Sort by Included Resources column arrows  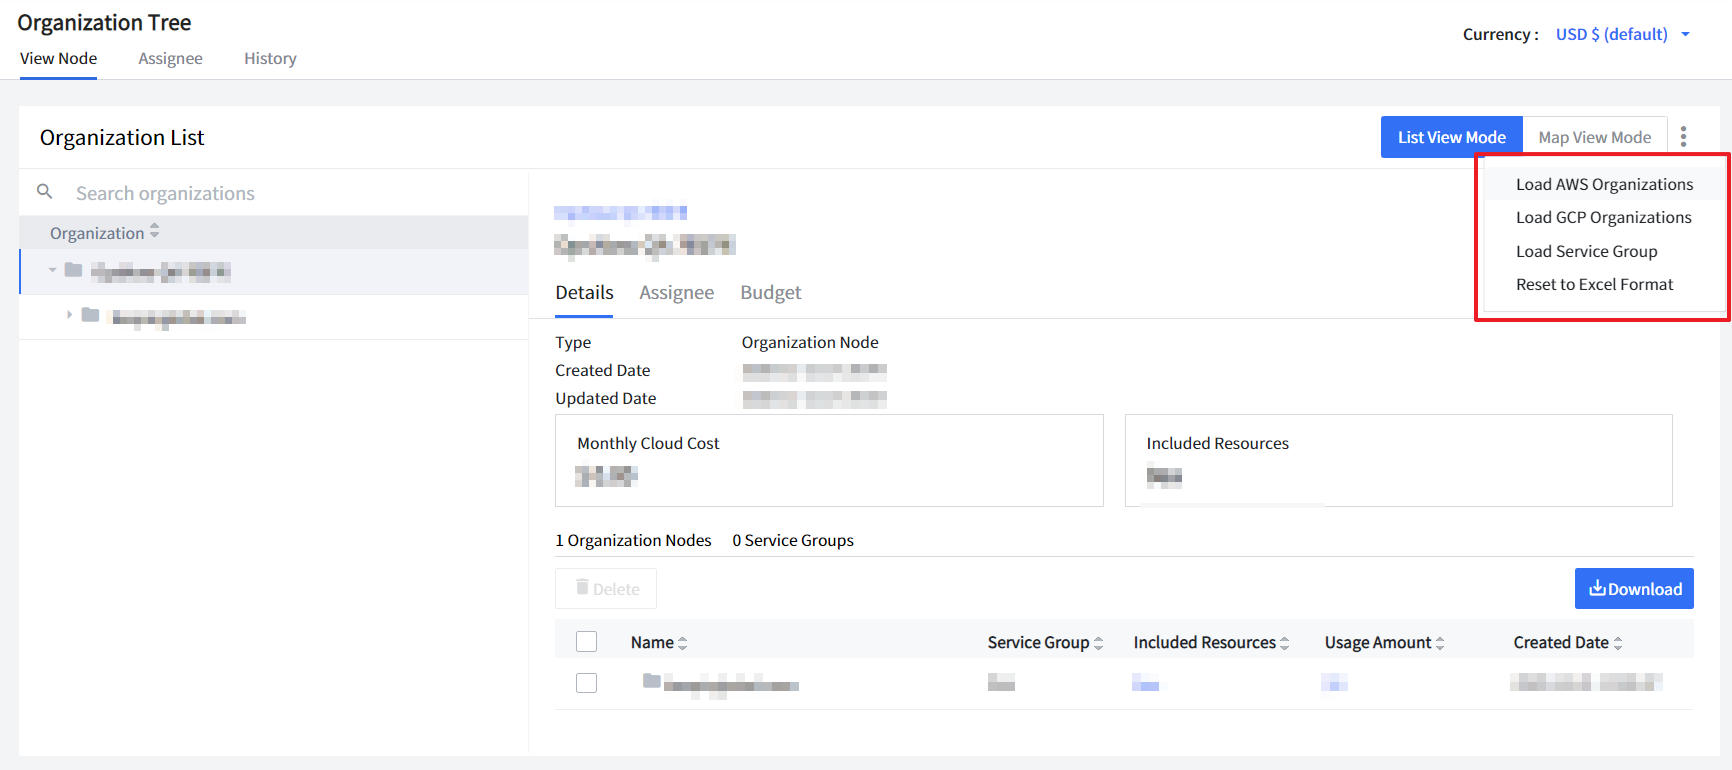(1284, 643)
